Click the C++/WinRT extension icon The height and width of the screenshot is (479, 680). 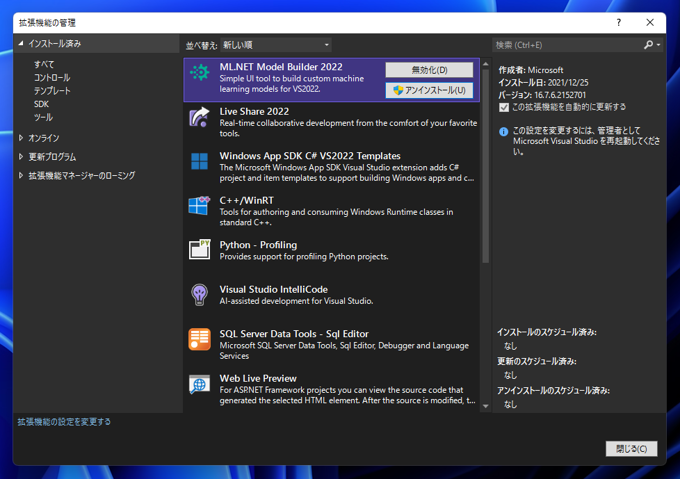pos(199,205)
